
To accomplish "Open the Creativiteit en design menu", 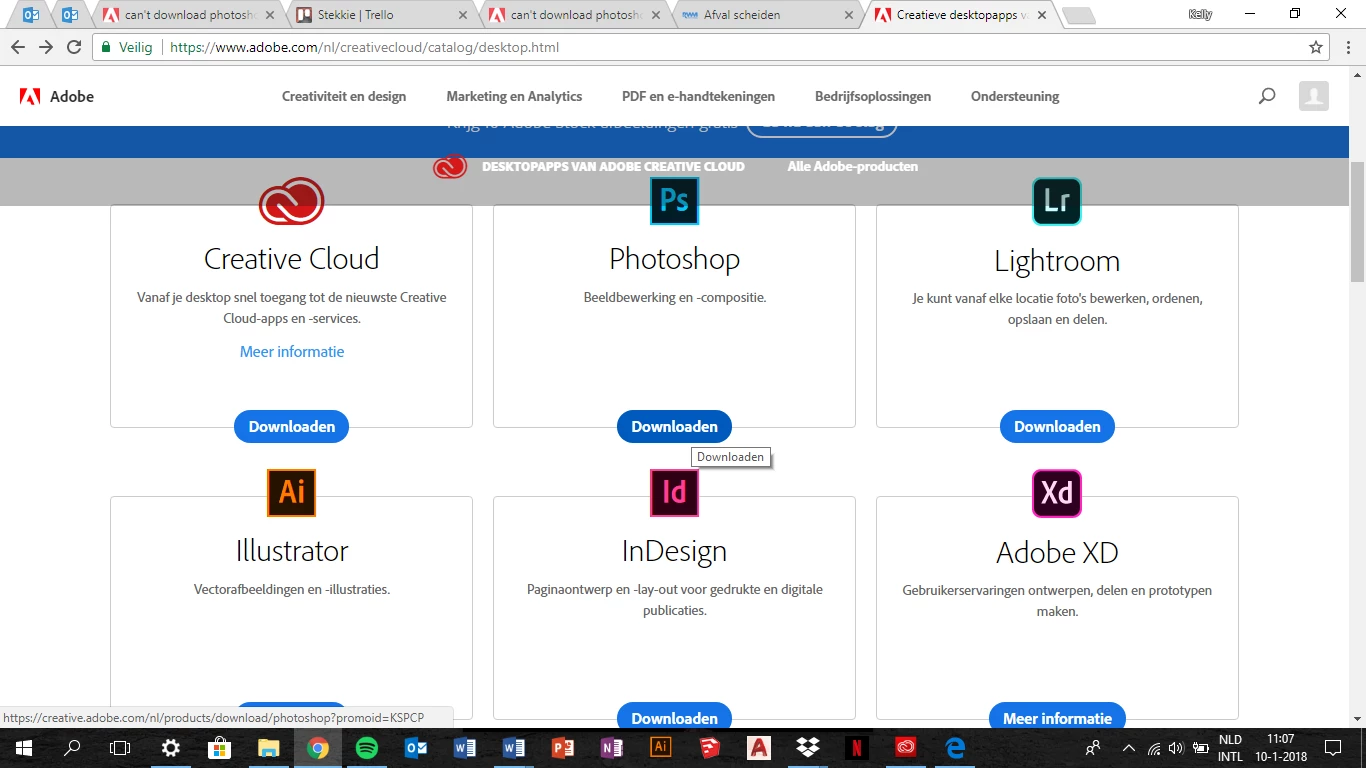I will (x=344, y=96).
